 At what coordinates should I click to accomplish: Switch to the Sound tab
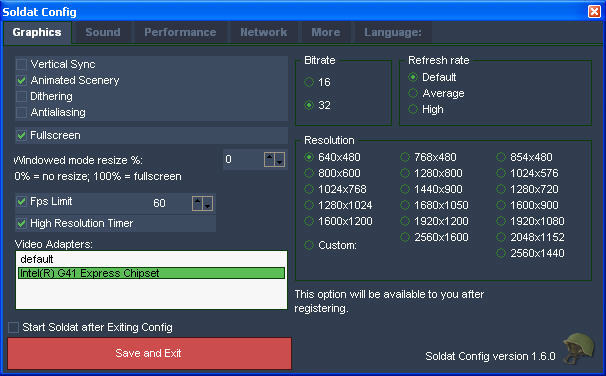[103, 32]
